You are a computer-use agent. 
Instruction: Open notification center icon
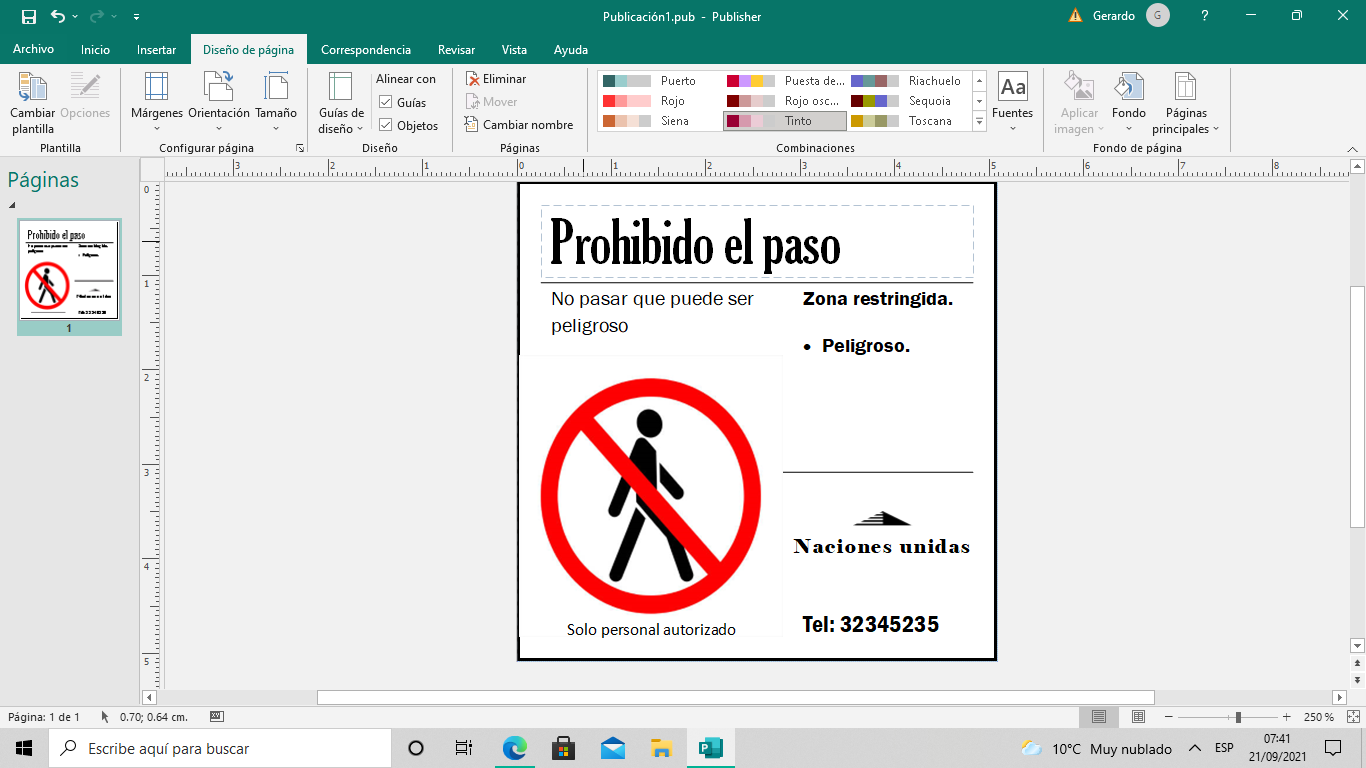coord(1332,748)
